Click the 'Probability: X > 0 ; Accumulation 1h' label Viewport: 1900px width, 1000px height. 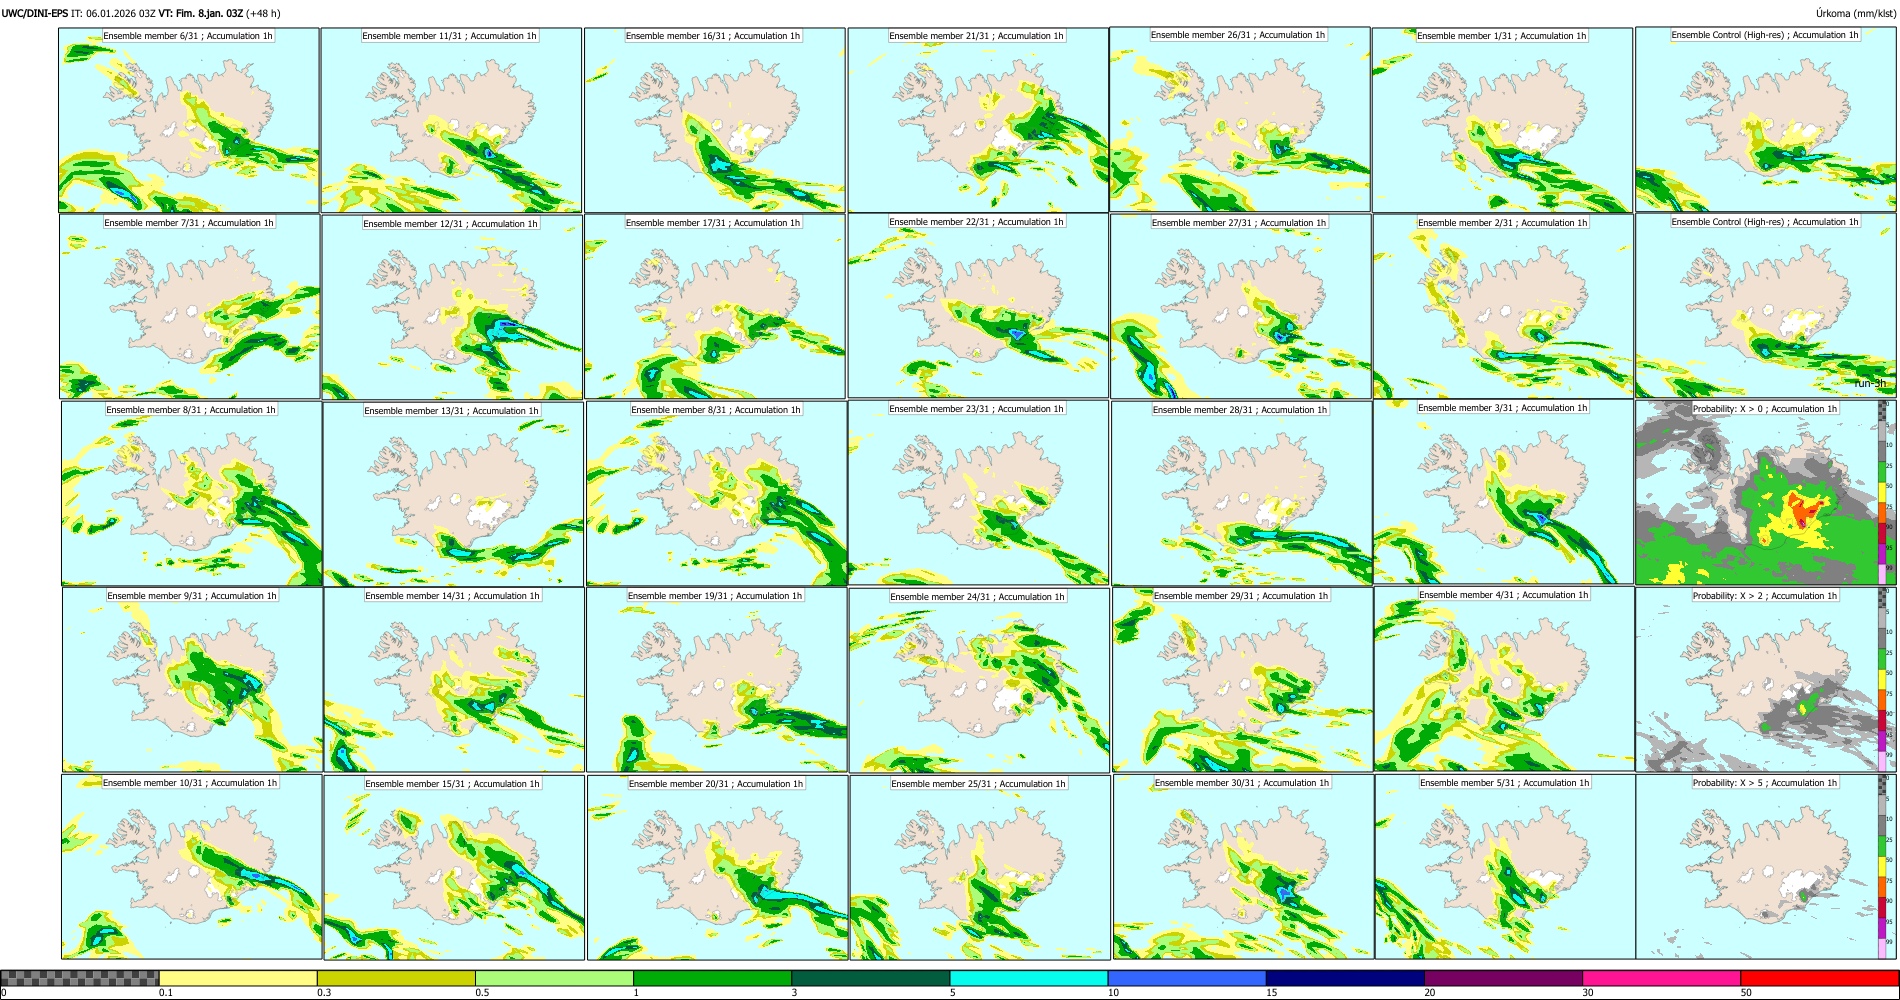click(1765, 408)
